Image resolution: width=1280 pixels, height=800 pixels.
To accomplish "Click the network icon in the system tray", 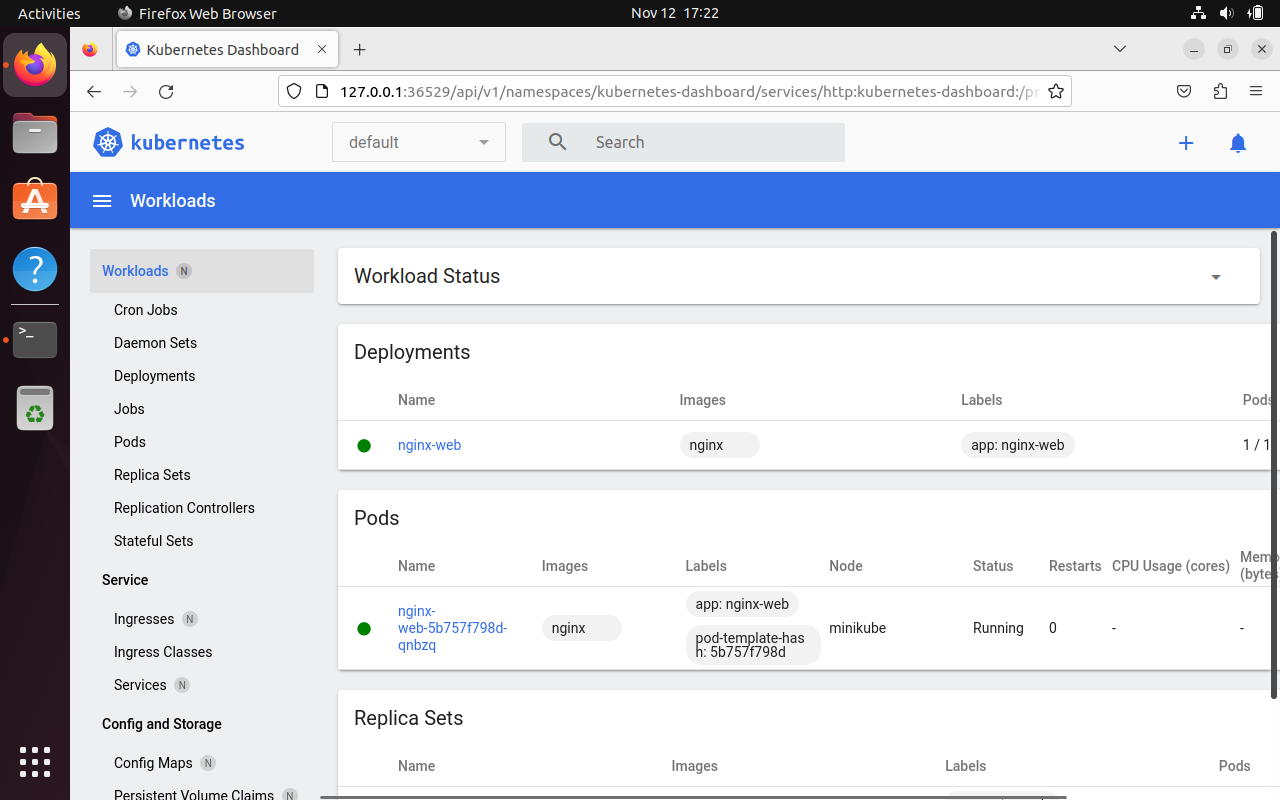I will click(1199, 13).
